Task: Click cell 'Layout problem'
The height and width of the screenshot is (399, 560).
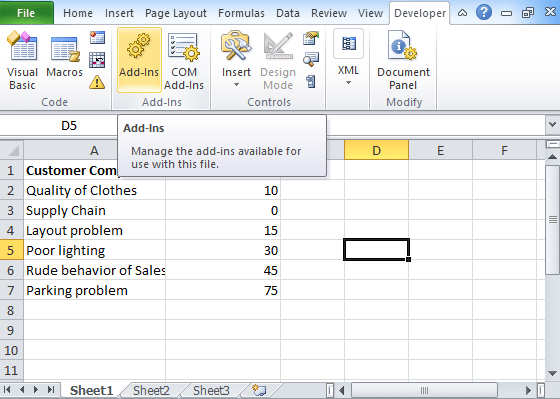Action: point(94,230)
